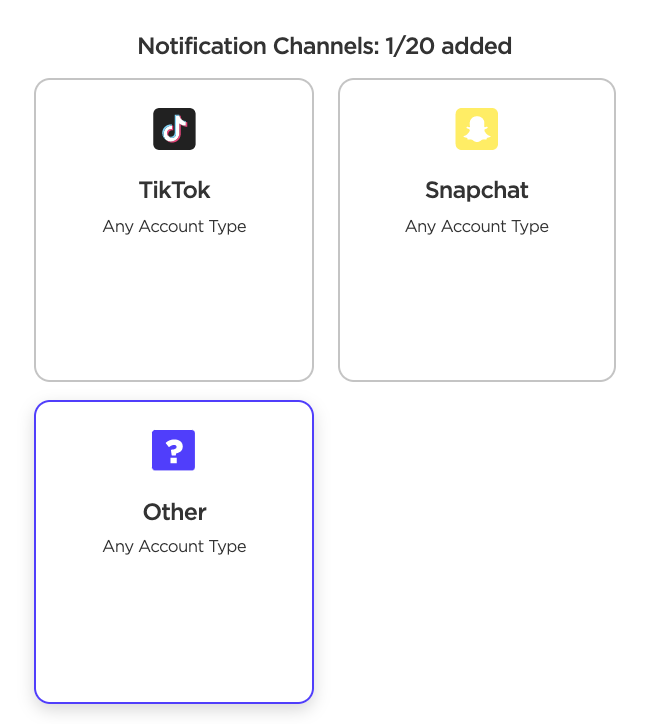
Task: Click the purple question mark icon
Action: [174, 451]
